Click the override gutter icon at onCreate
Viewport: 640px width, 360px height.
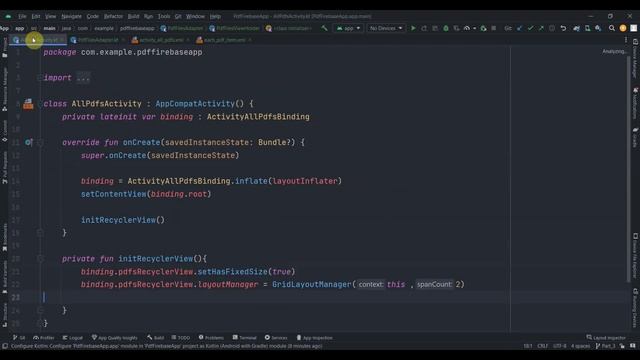tap(28, 142)
